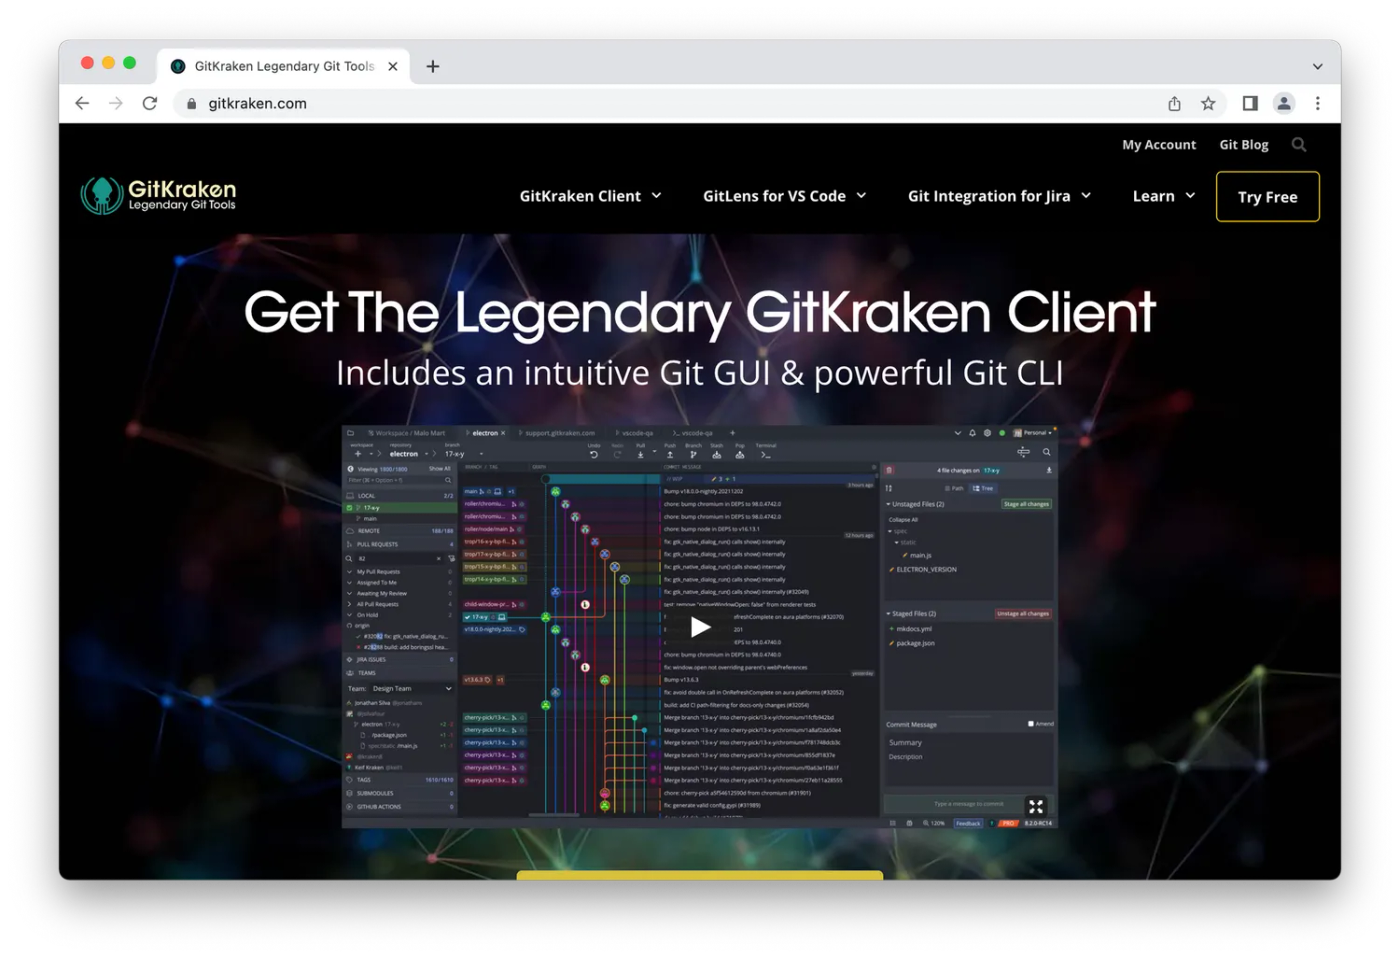Click the Undo icon in the GitKraken toolbar
The height and width of the screenshot is (958, 1400).
(594, 454)
